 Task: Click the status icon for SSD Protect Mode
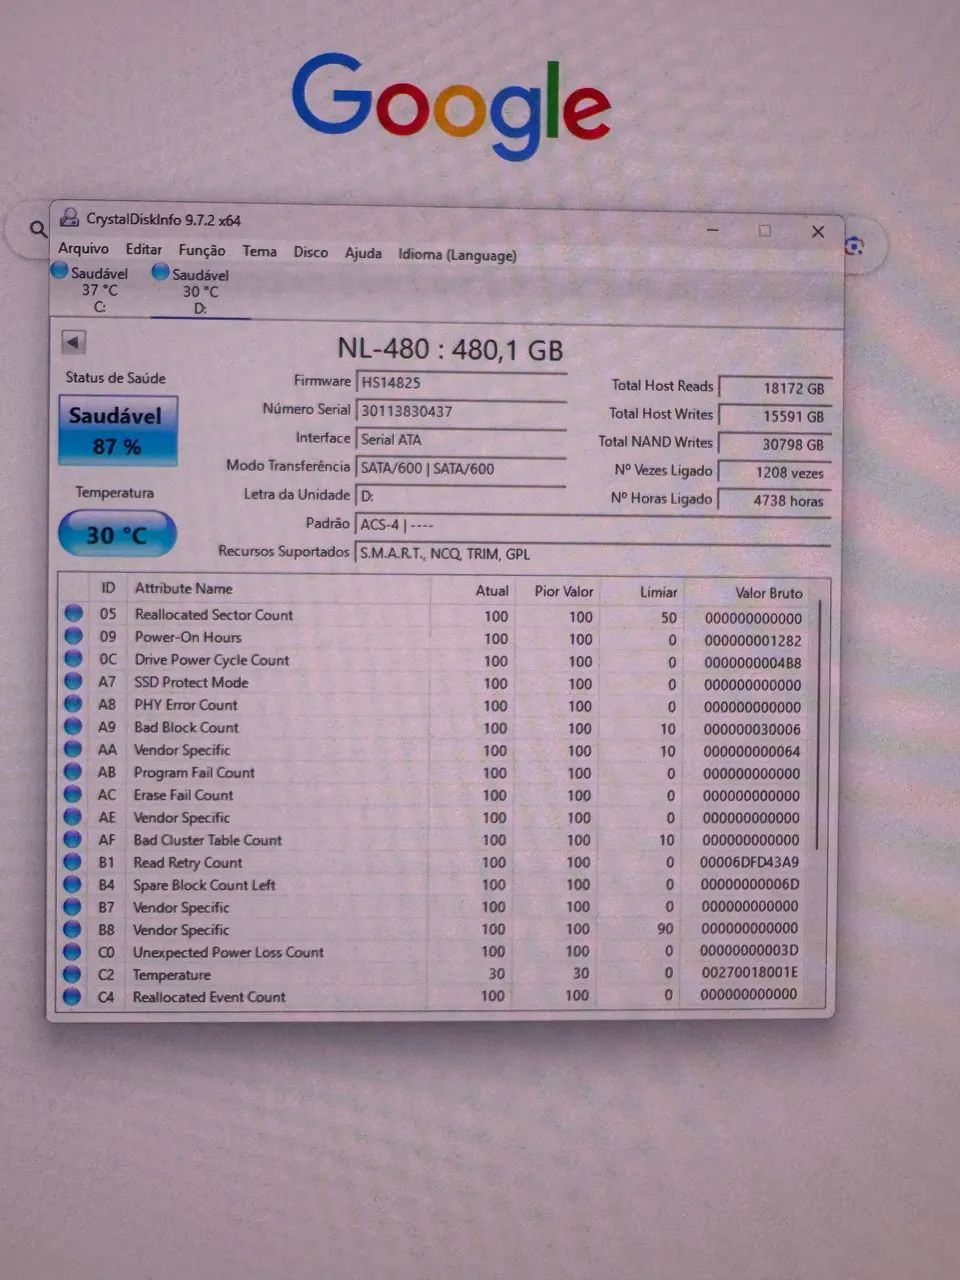tap(73, 681)
